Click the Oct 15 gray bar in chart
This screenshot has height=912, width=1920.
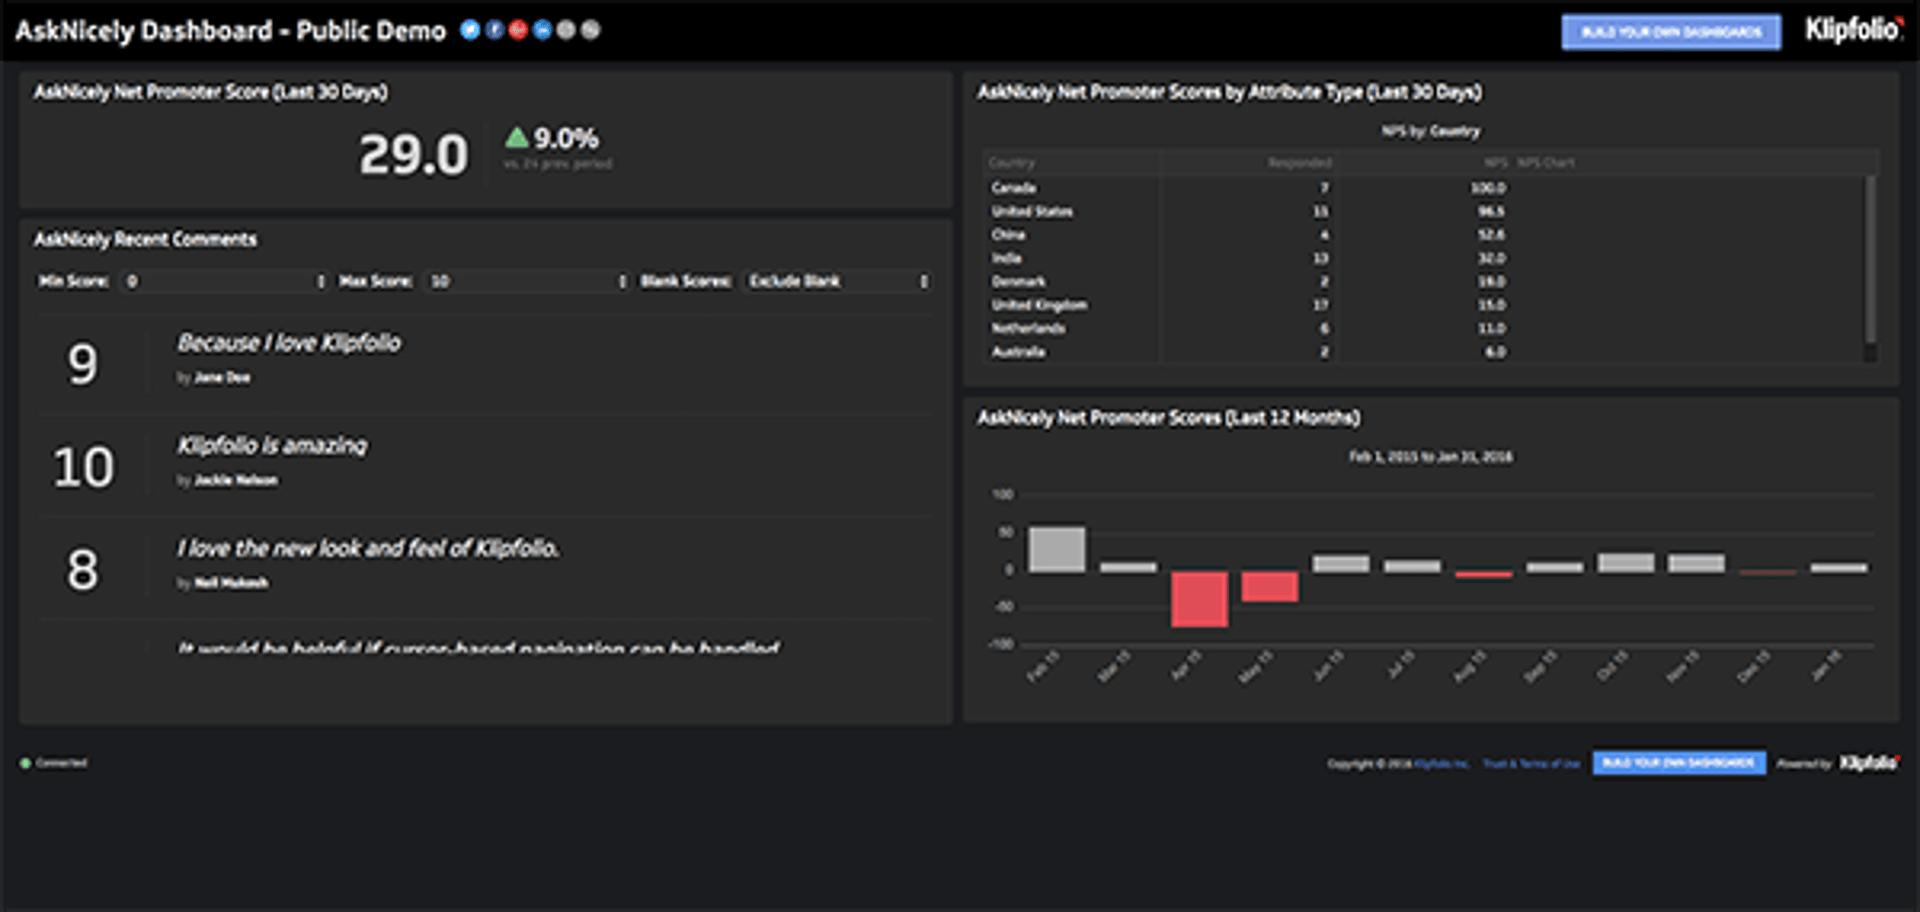click(1625, 563)
